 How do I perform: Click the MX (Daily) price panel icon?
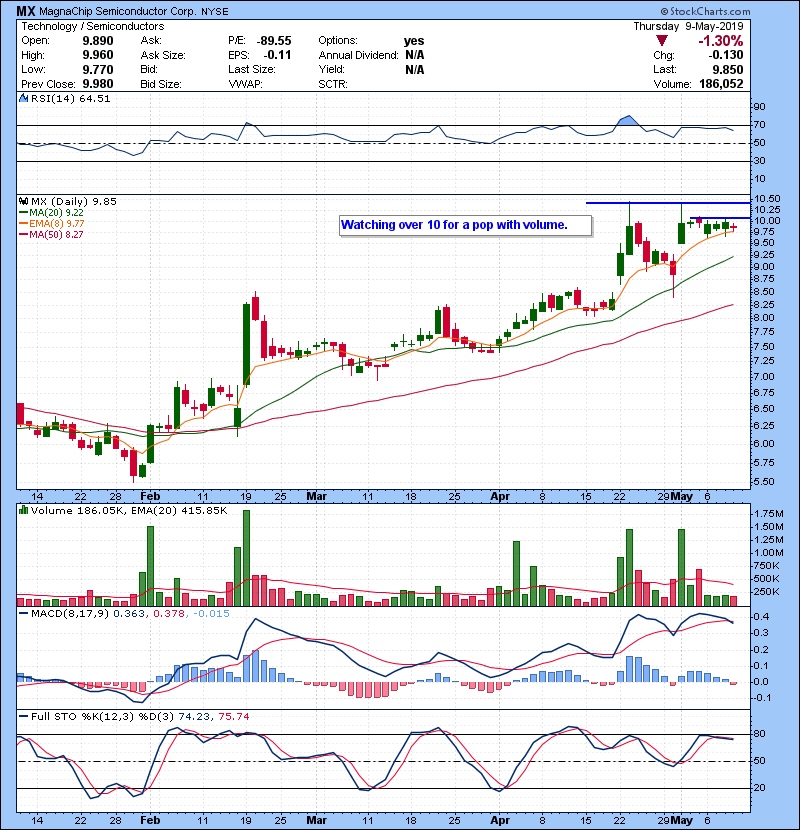click(24, 201)
